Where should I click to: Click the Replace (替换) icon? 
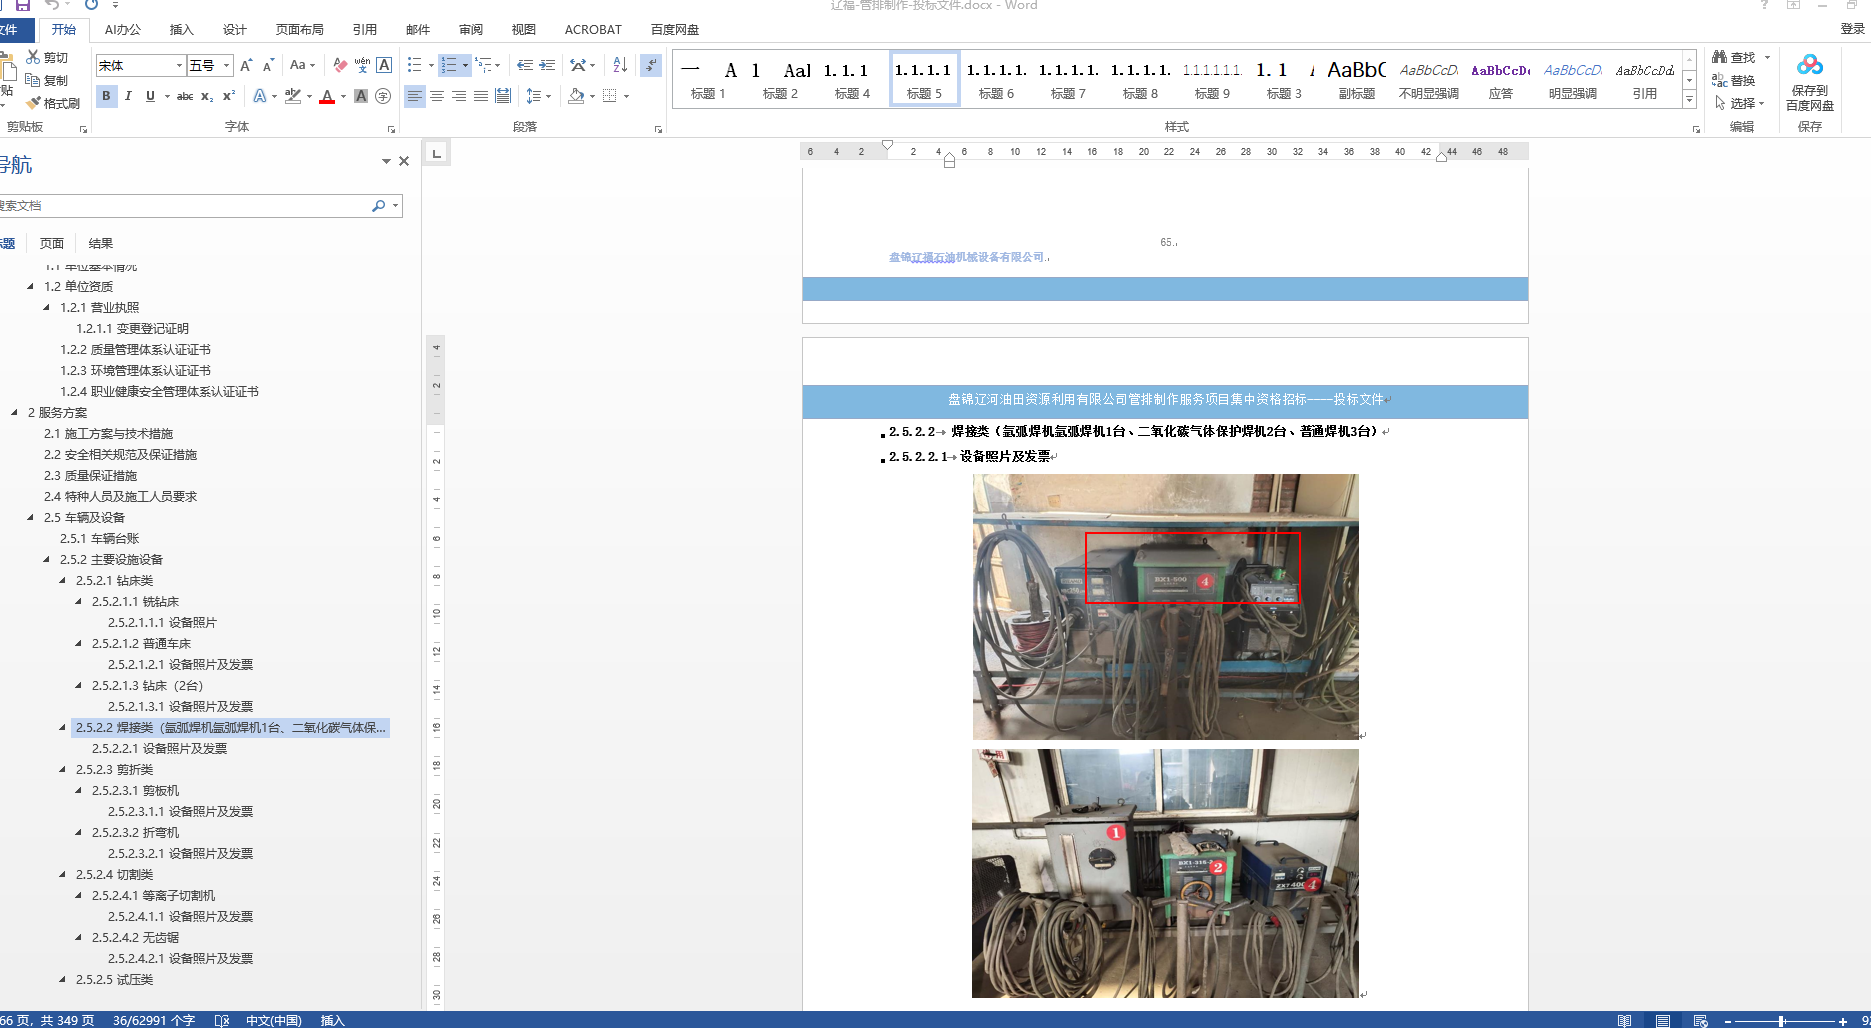coord(1720,80)
